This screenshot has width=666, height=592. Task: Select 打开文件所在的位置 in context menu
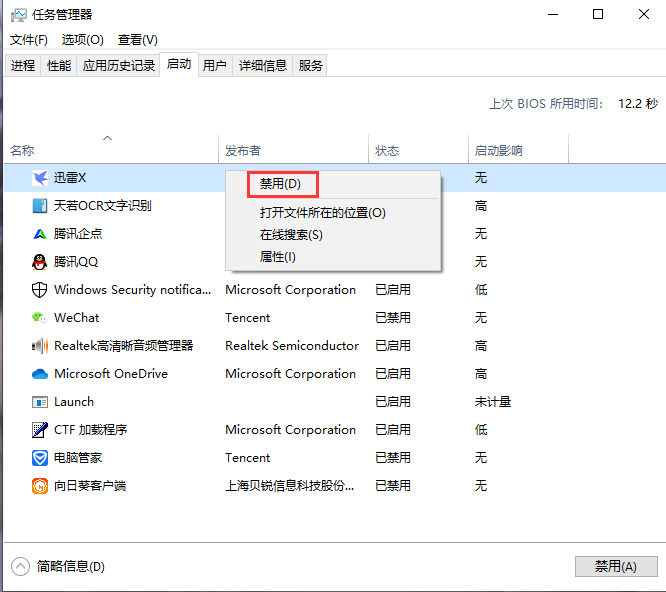(x=322, y=213)
